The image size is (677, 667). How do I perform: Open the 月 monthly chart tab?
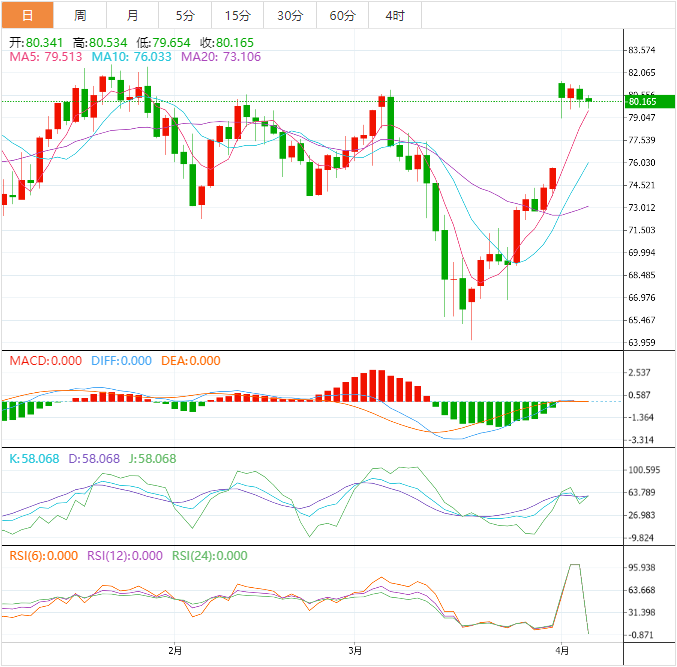(133, 15)
